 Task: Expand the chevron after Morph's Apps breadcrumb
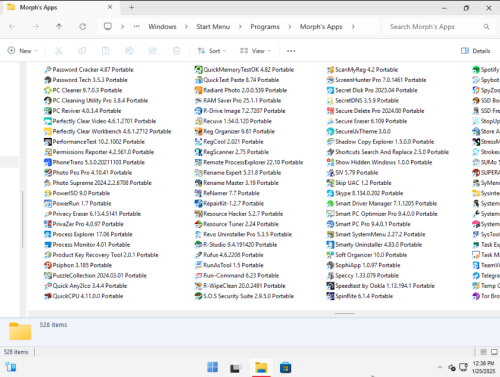[353, 27]
